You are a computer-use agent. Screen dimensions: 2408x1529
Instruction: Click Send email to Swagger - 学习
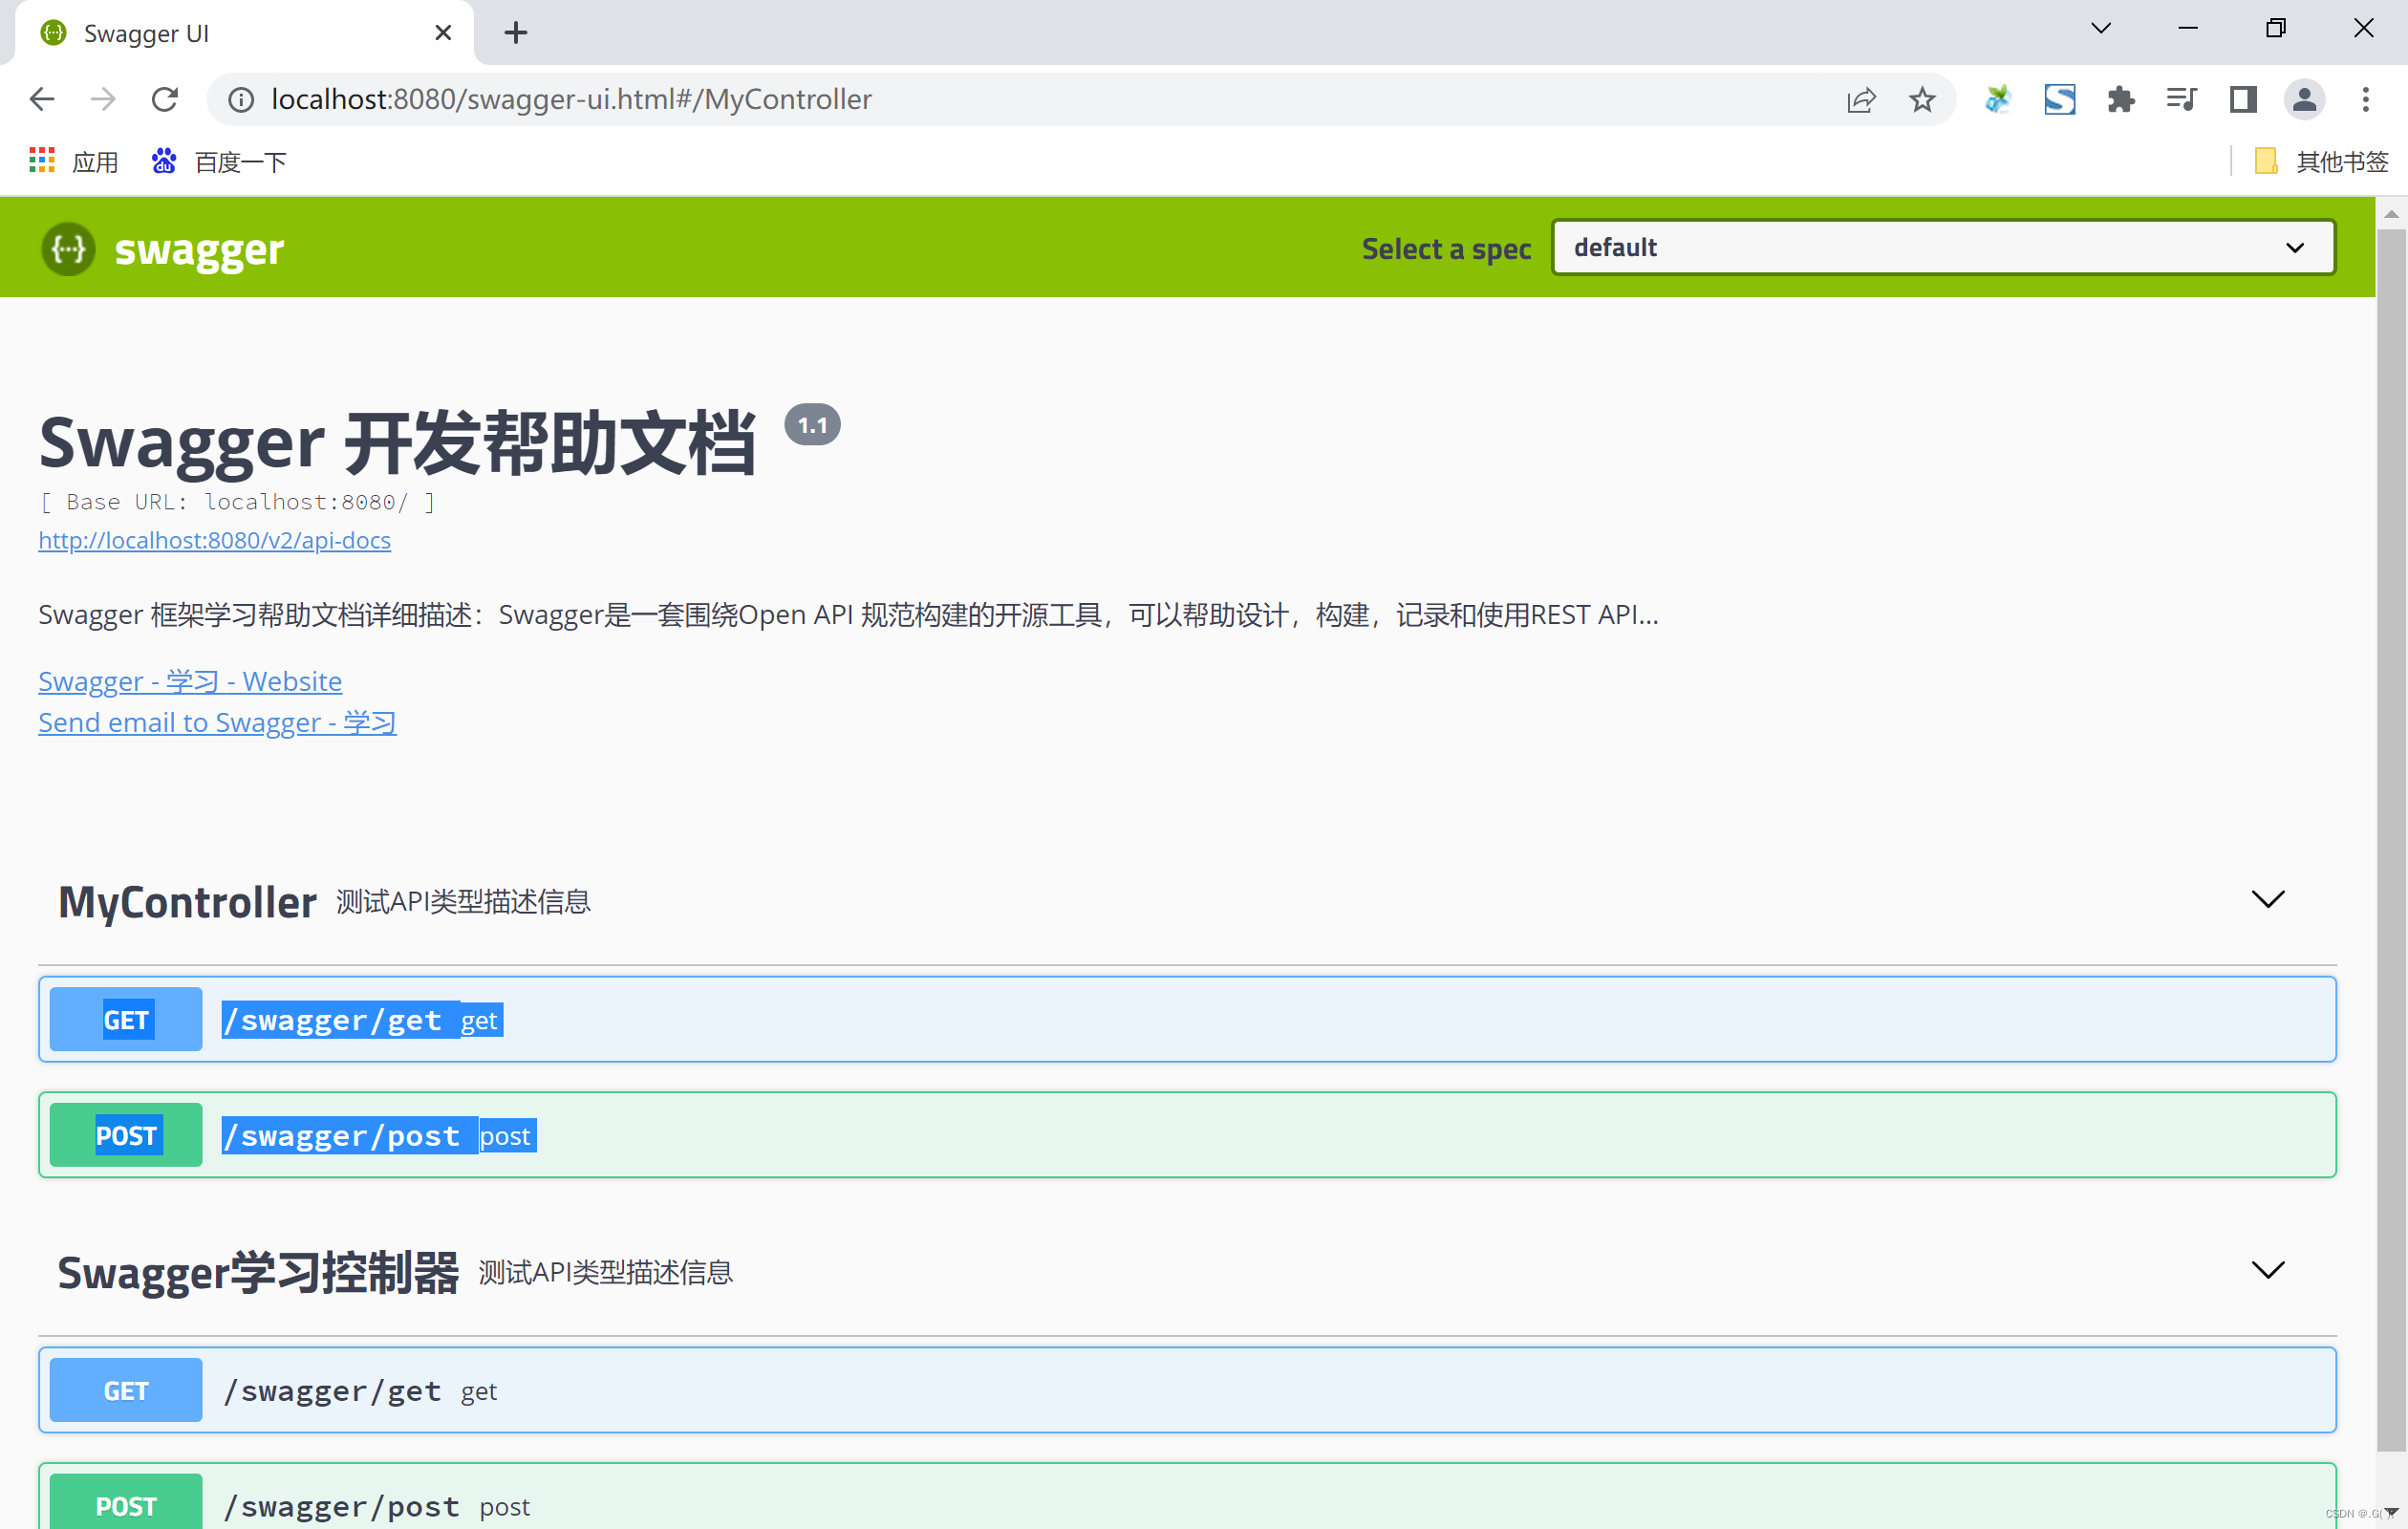pyautogui.click(x=217, y=722)
